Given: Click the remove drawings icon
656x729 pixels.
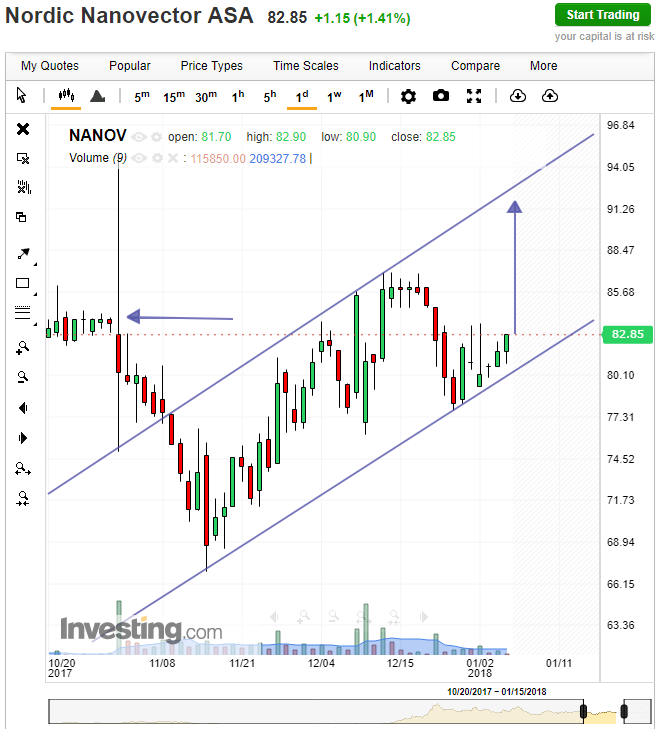Looking at the screenshot, I should [23, 159].
